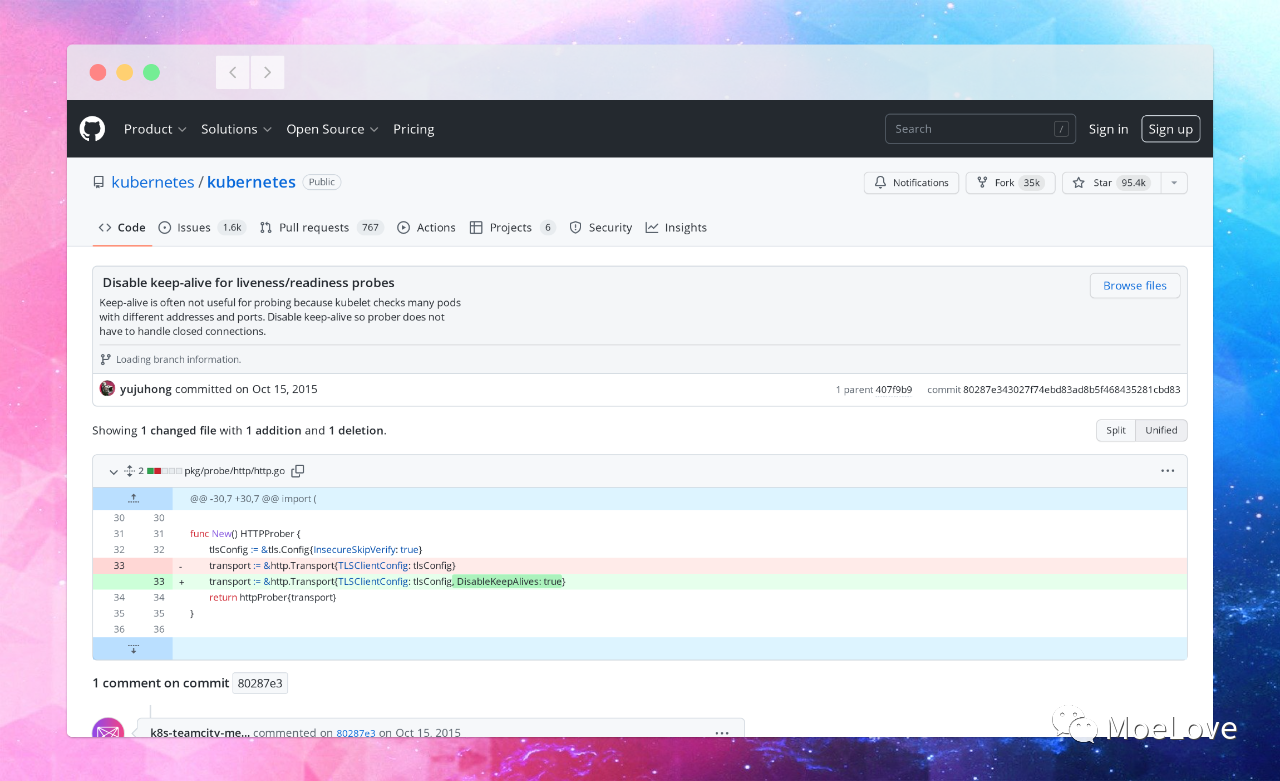Switch to the Issues tab
1280x781 pixels.
(201, 228)
